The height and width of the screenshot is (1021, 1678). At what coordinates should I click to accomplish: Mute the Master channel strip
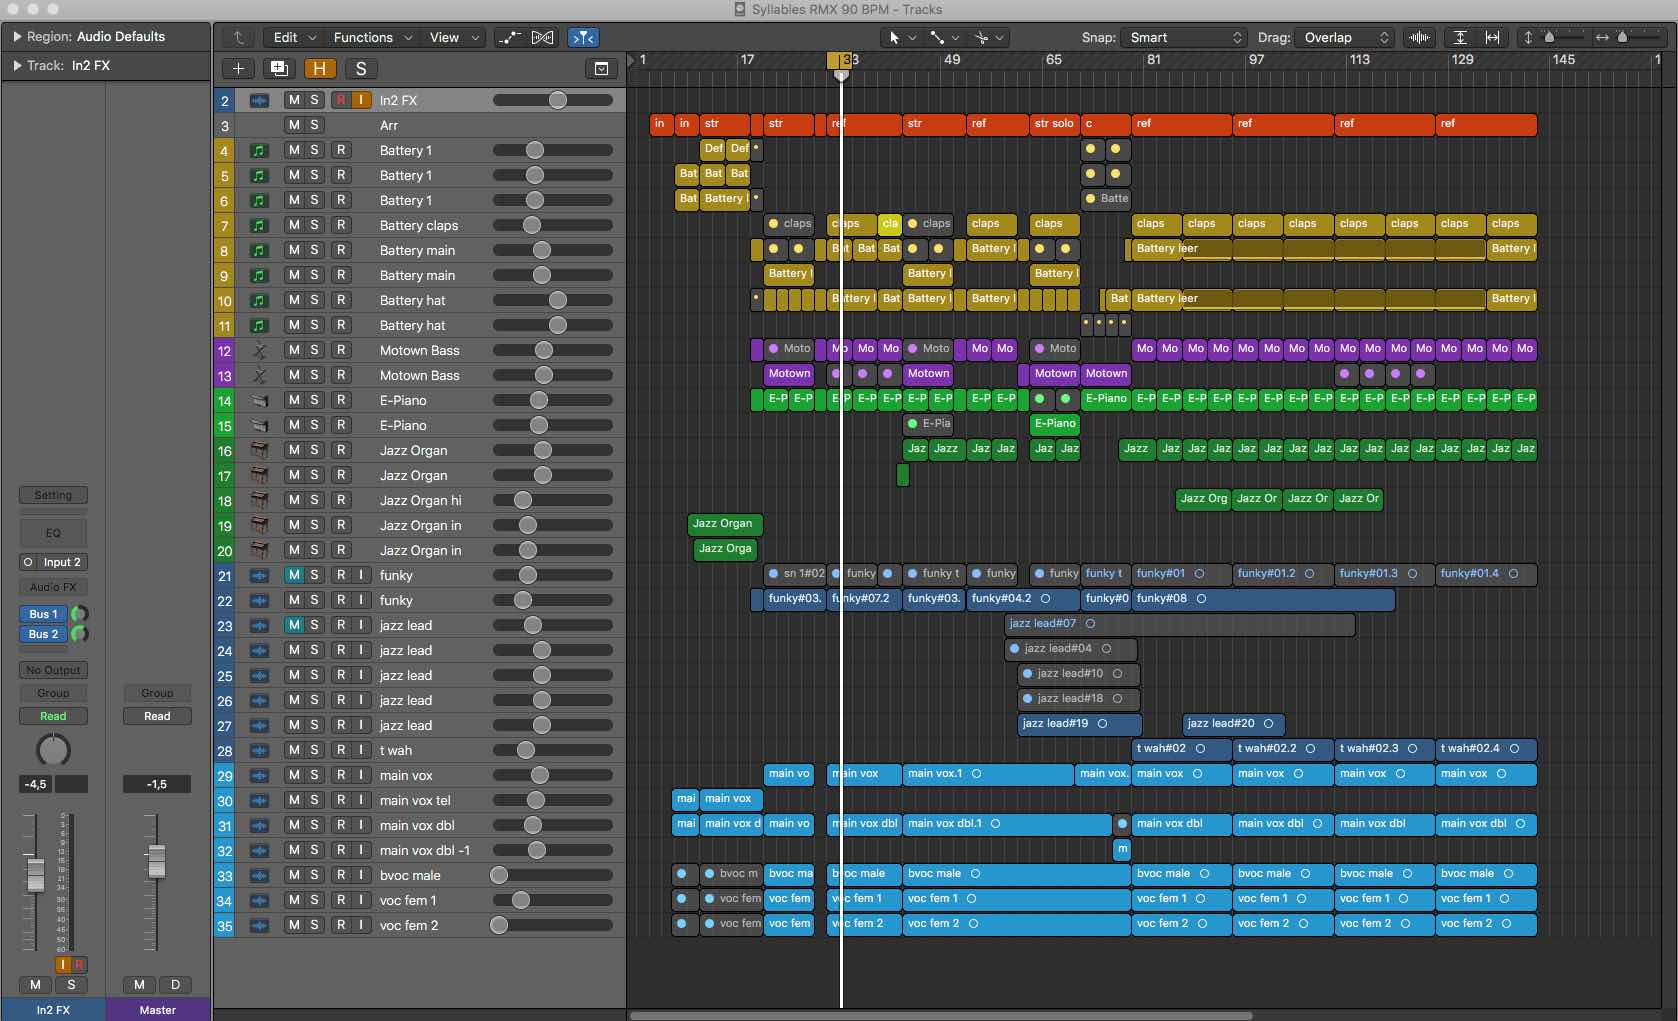pos(139,985)
